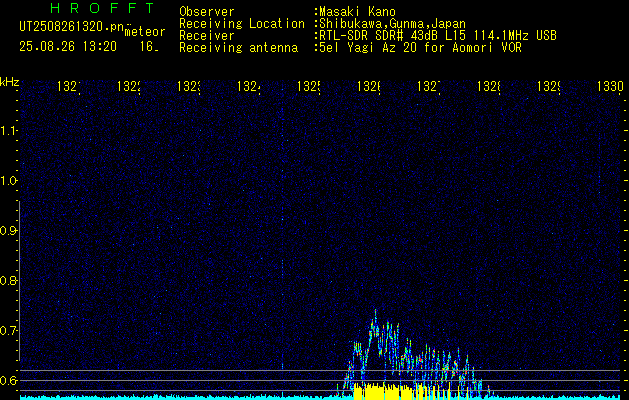The height and width of the screenshot is (400, 629).
Task: Click the 0.8 kHz frequency label
Action: click(8, 281)
